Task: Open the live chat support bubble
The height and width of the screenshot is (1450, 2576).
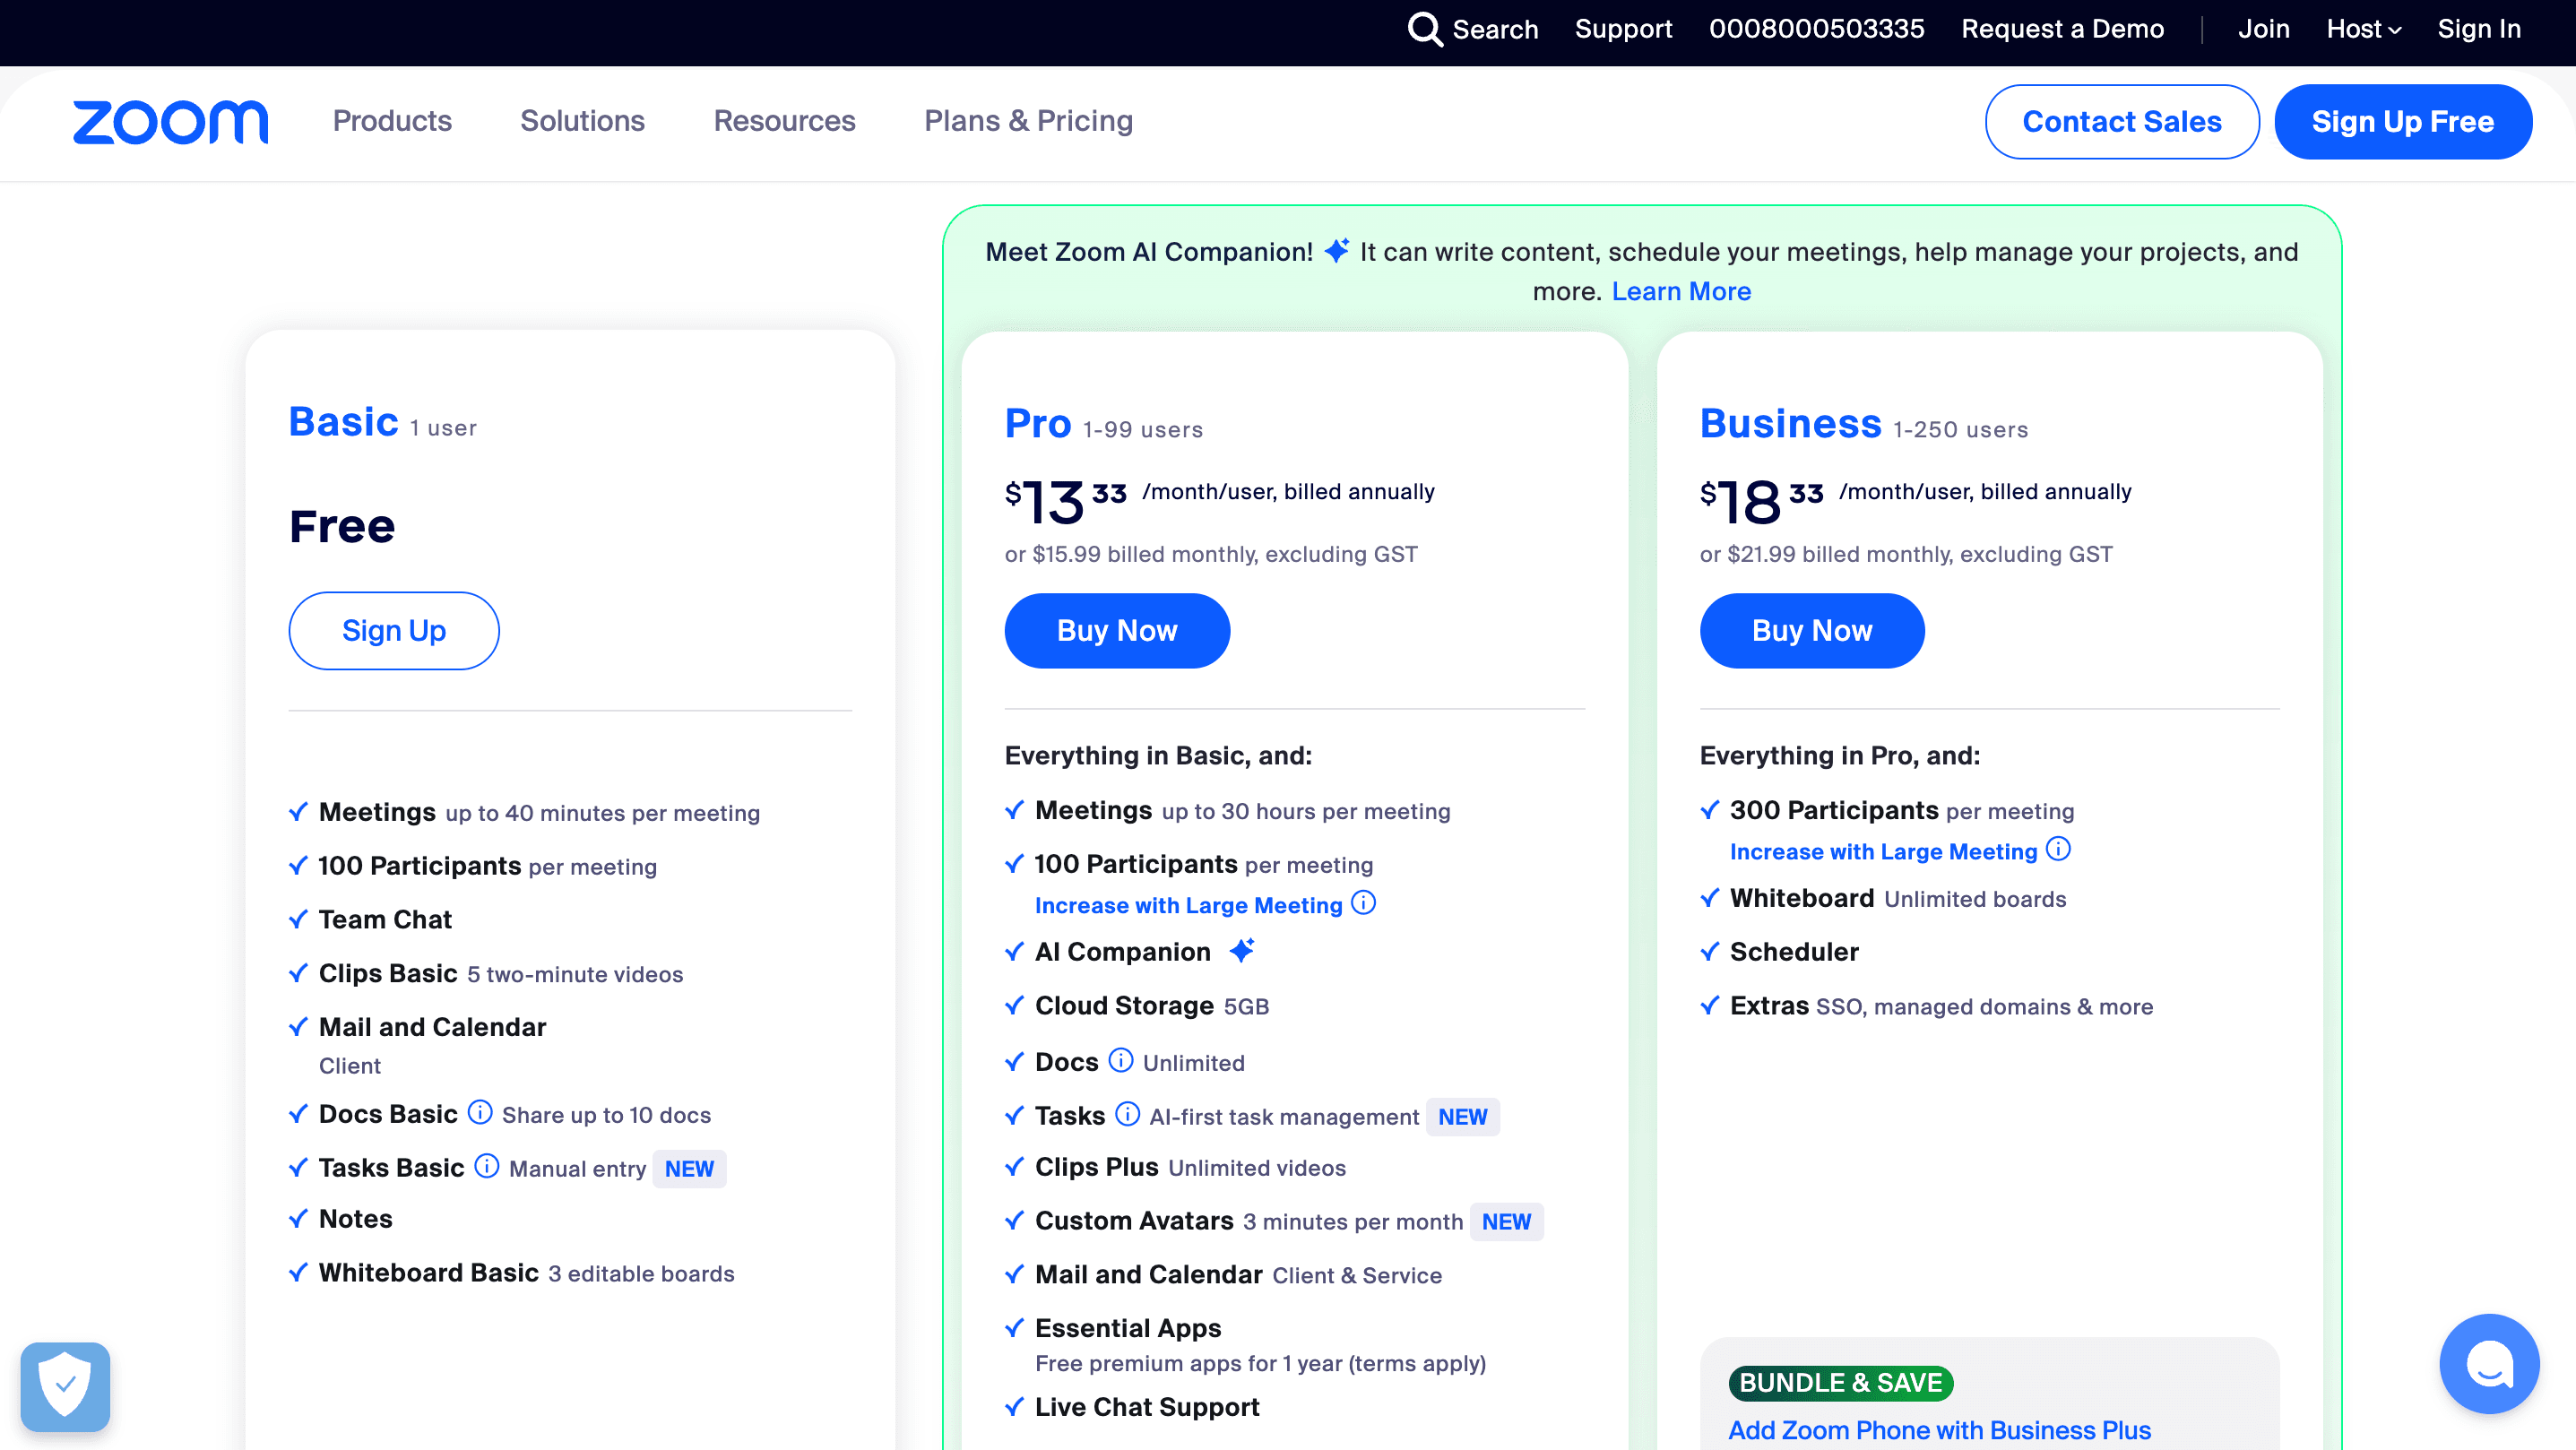Action: [2489, 1364]
